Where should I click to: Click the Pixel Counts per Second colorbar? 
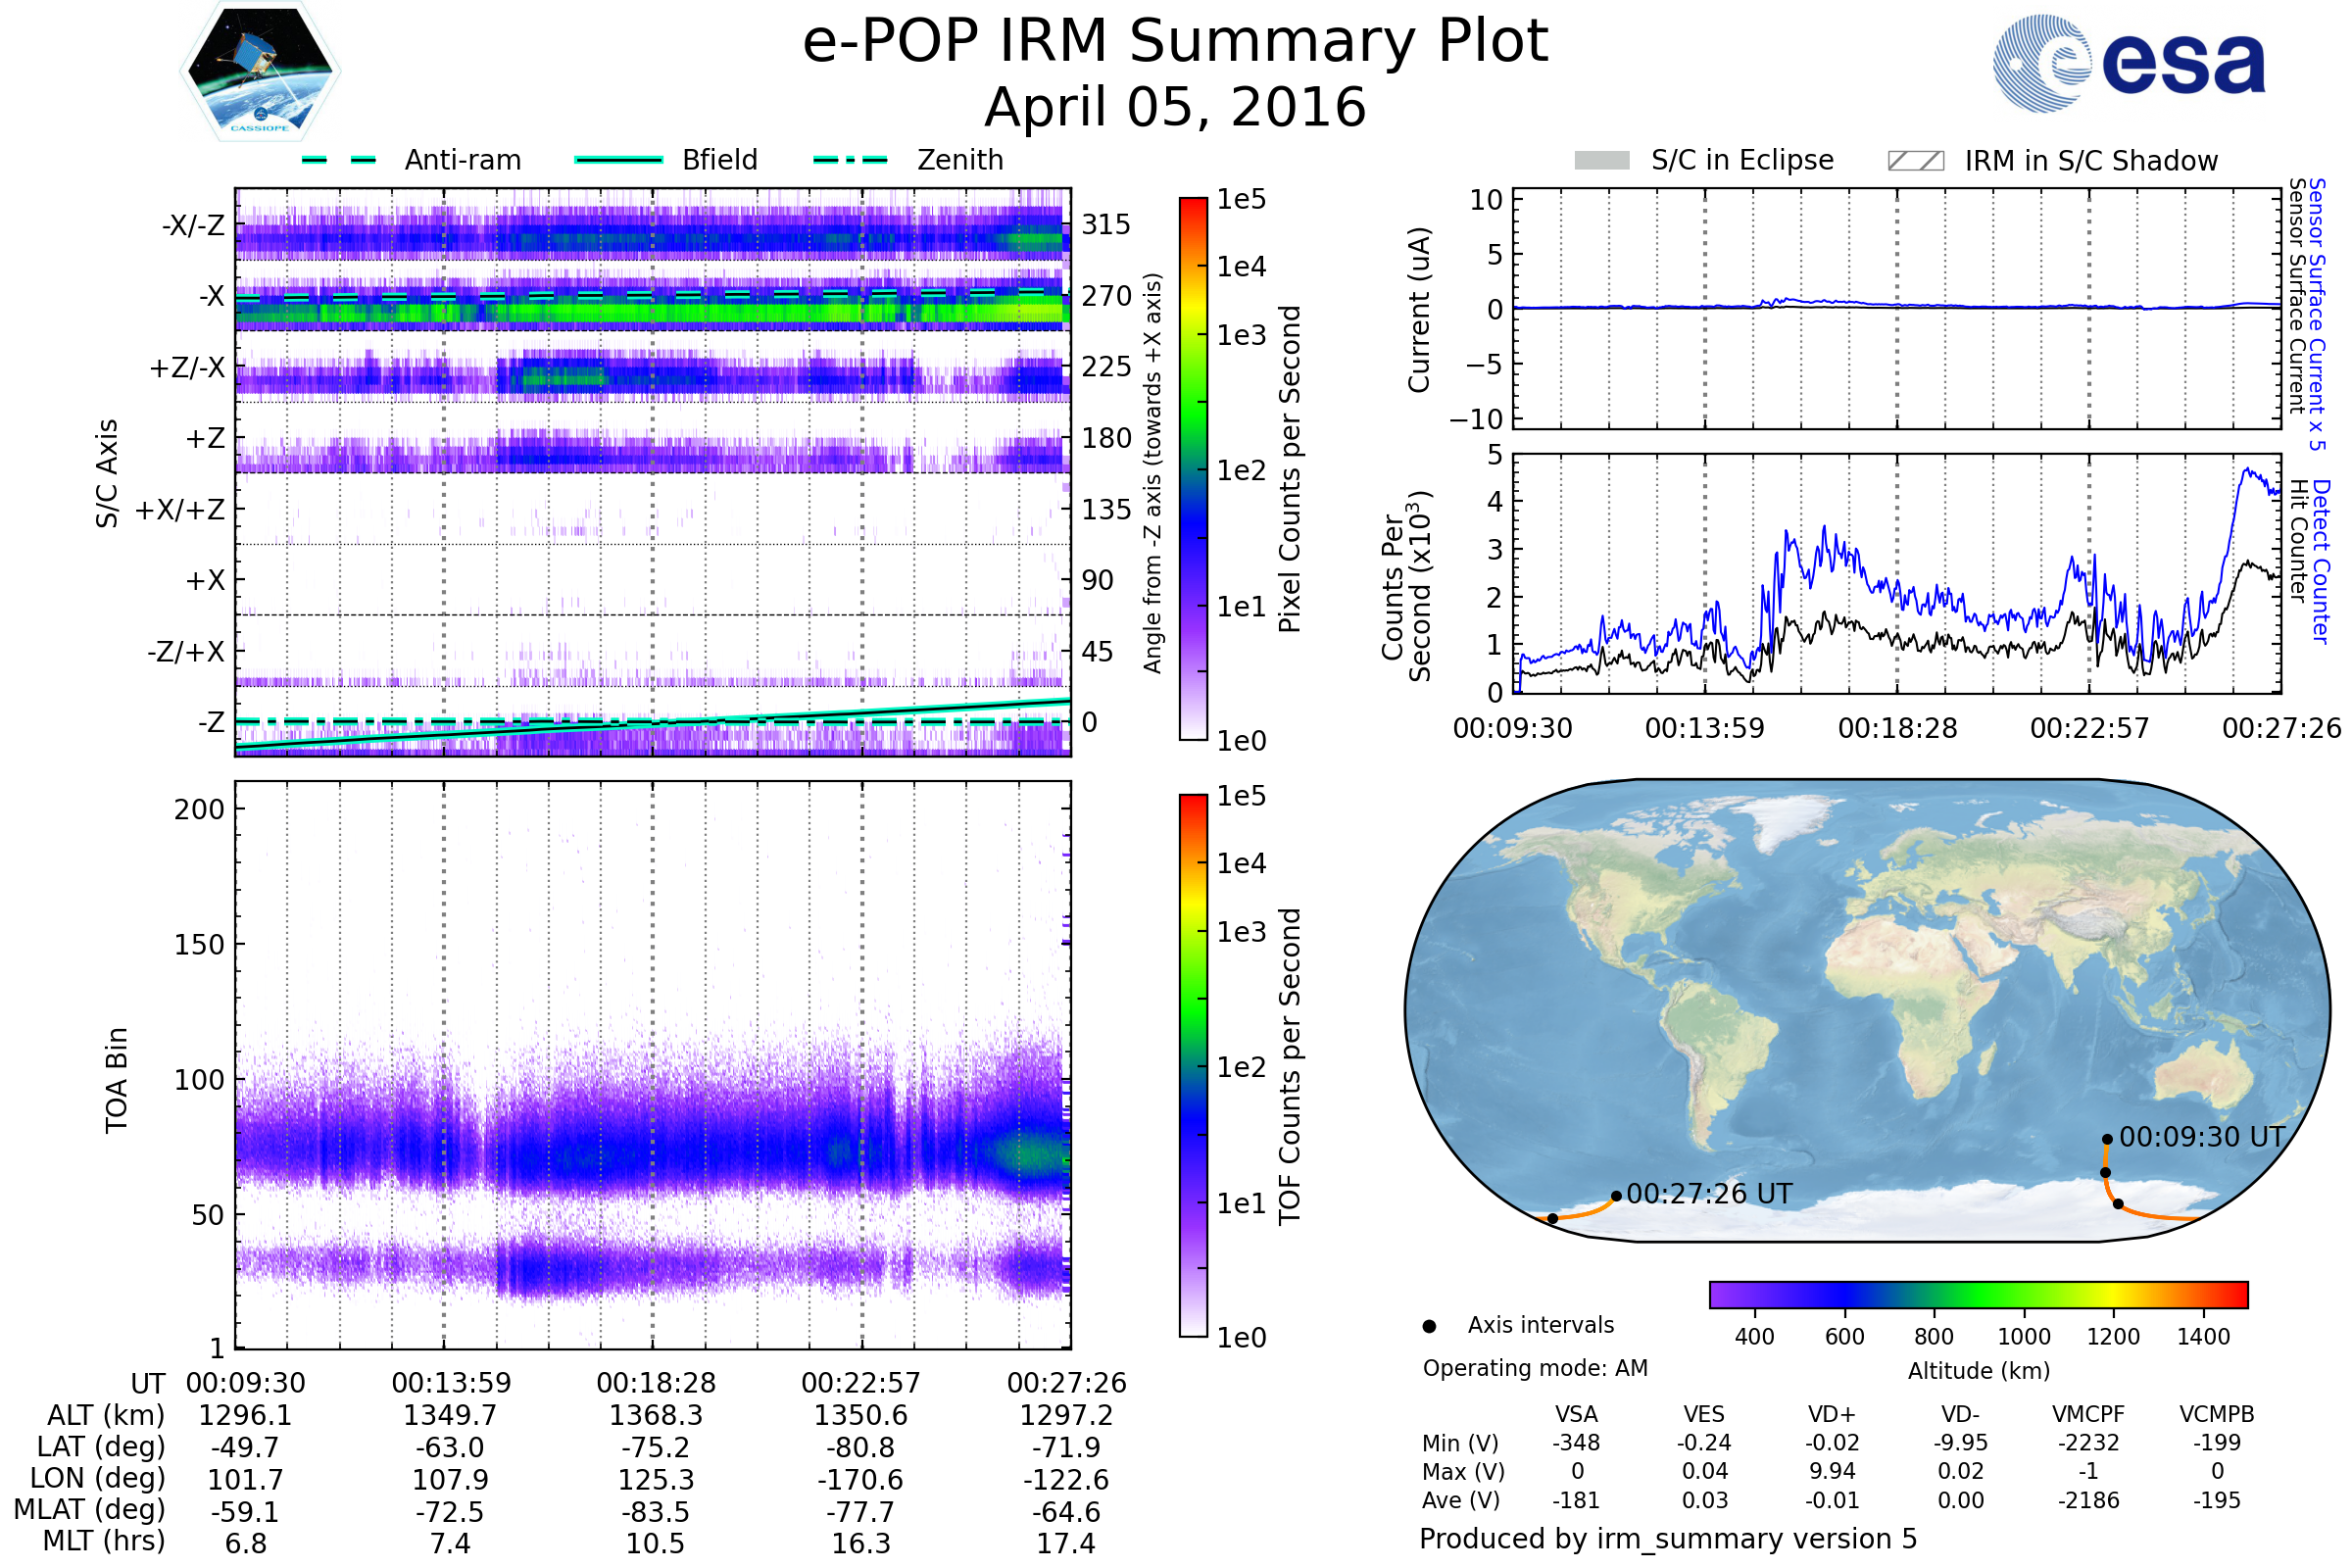[x=1193, y=468]
